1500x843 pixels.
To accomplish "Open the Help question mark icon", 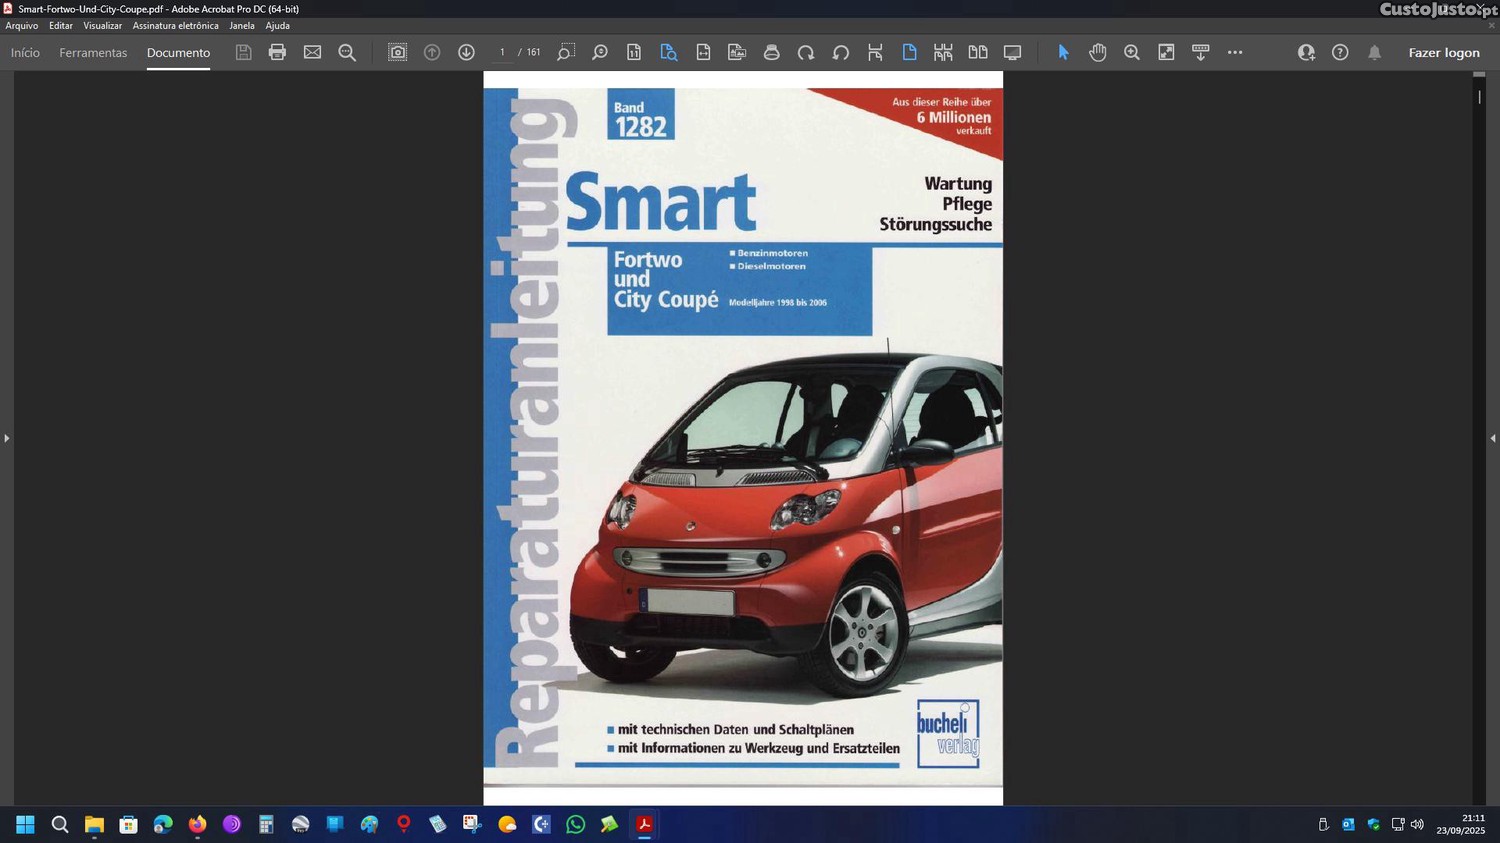I will coord(1340,52).
